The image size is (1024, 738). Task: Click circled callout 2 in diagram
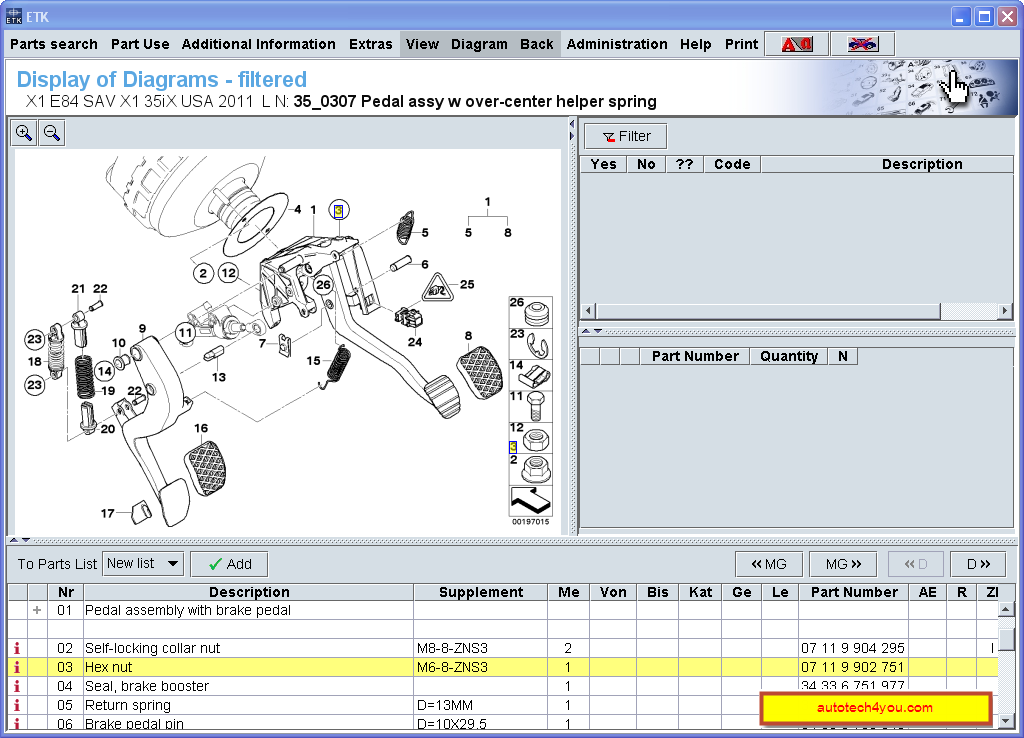click(203, 273)
